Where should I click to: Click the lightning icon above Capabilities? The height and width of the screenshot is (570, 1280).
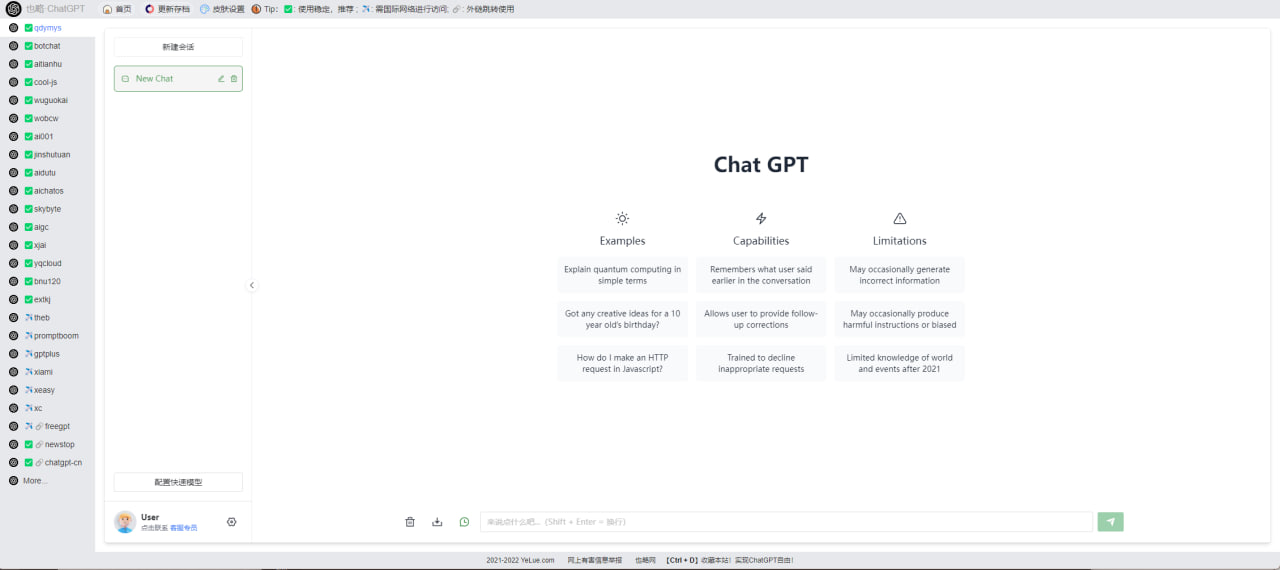click(761, 218)
